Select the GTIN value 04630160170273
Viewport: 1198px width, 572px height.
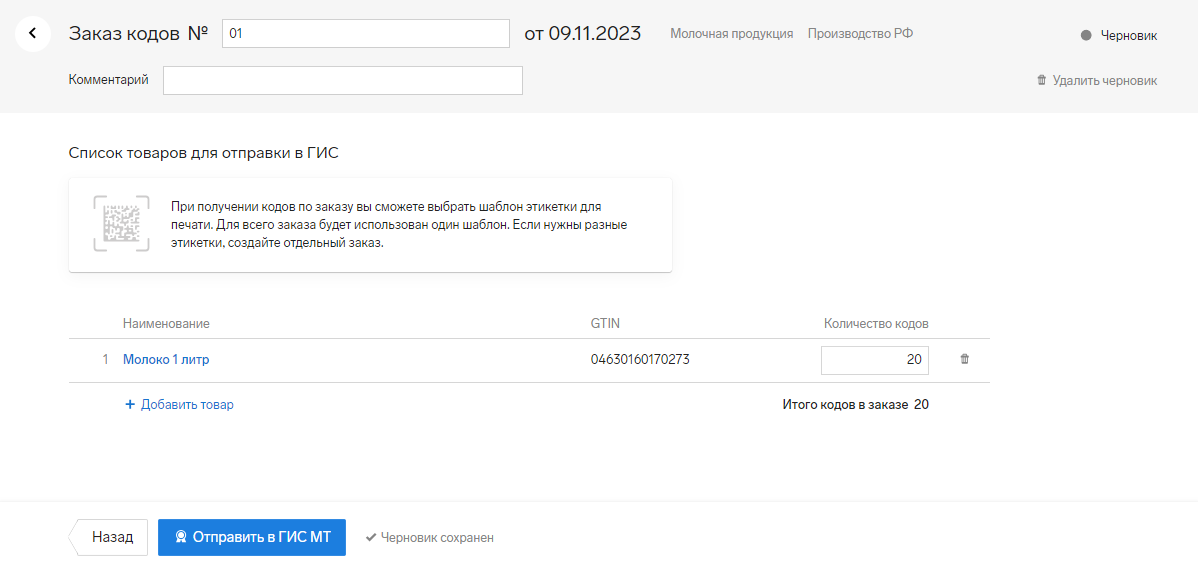[640, 360]
